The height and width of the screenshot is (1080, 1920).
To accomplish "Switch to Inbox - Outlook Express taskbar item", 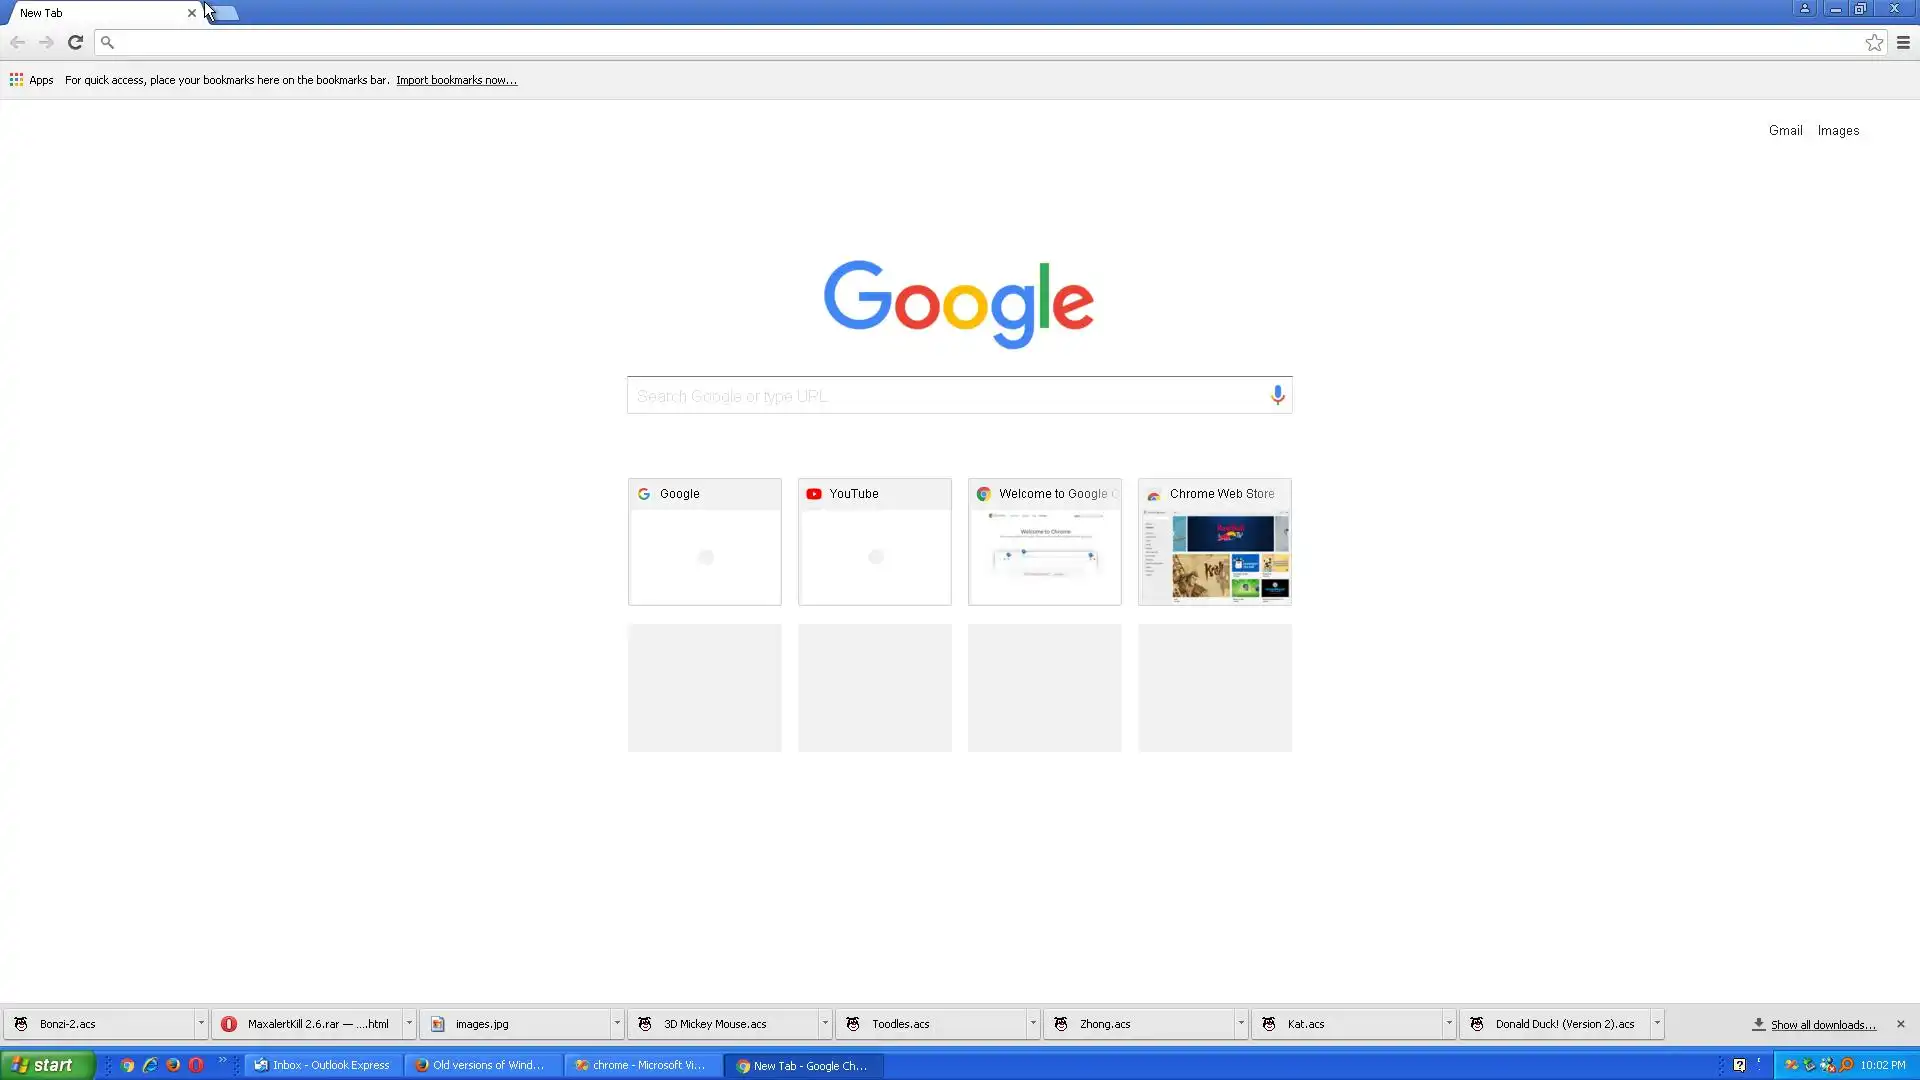I will [x=322, y=1065].
